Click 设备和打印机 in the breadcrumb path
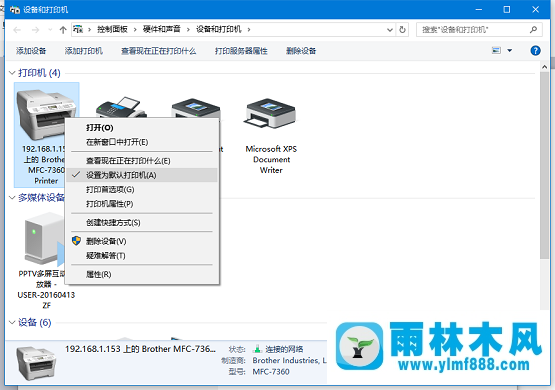 tap(219, 29)
